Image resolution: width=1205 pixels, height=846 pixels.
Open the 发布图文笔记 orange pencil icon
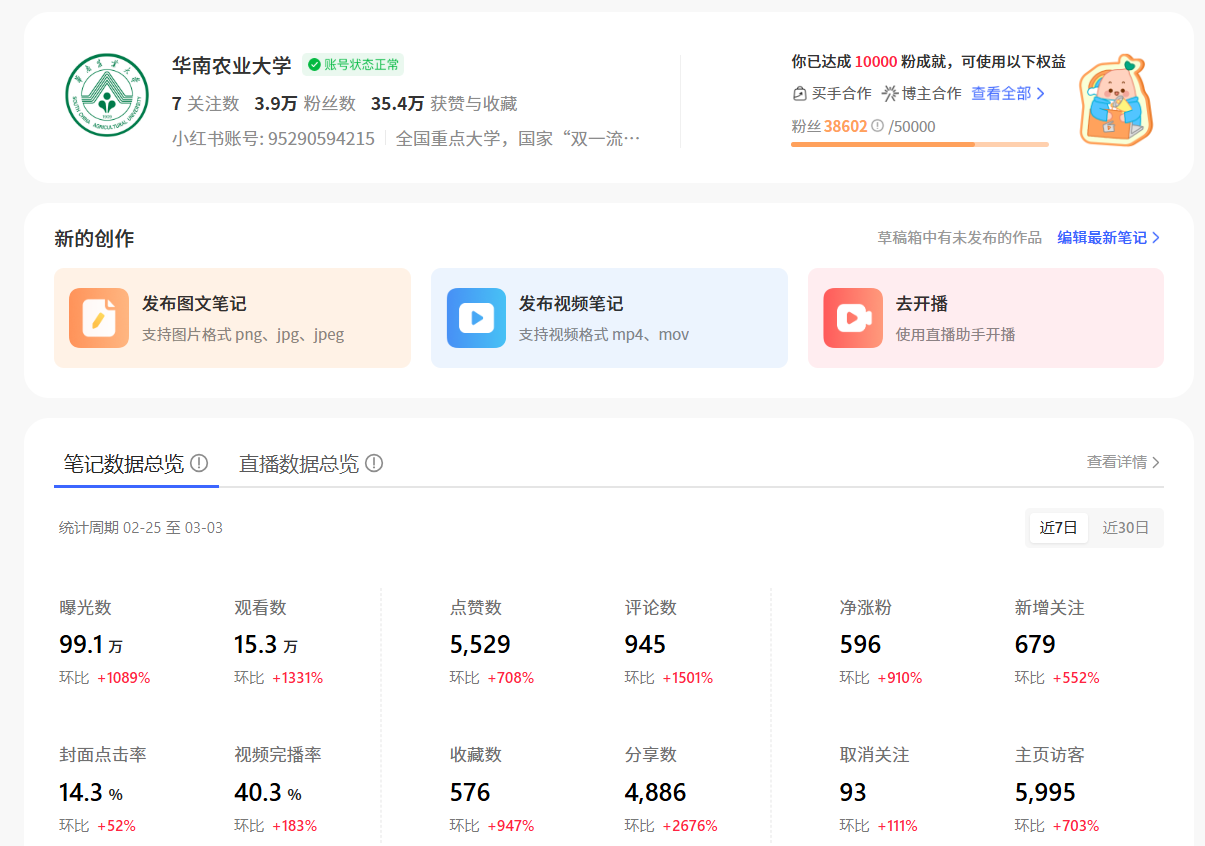(x=99, y=318)
